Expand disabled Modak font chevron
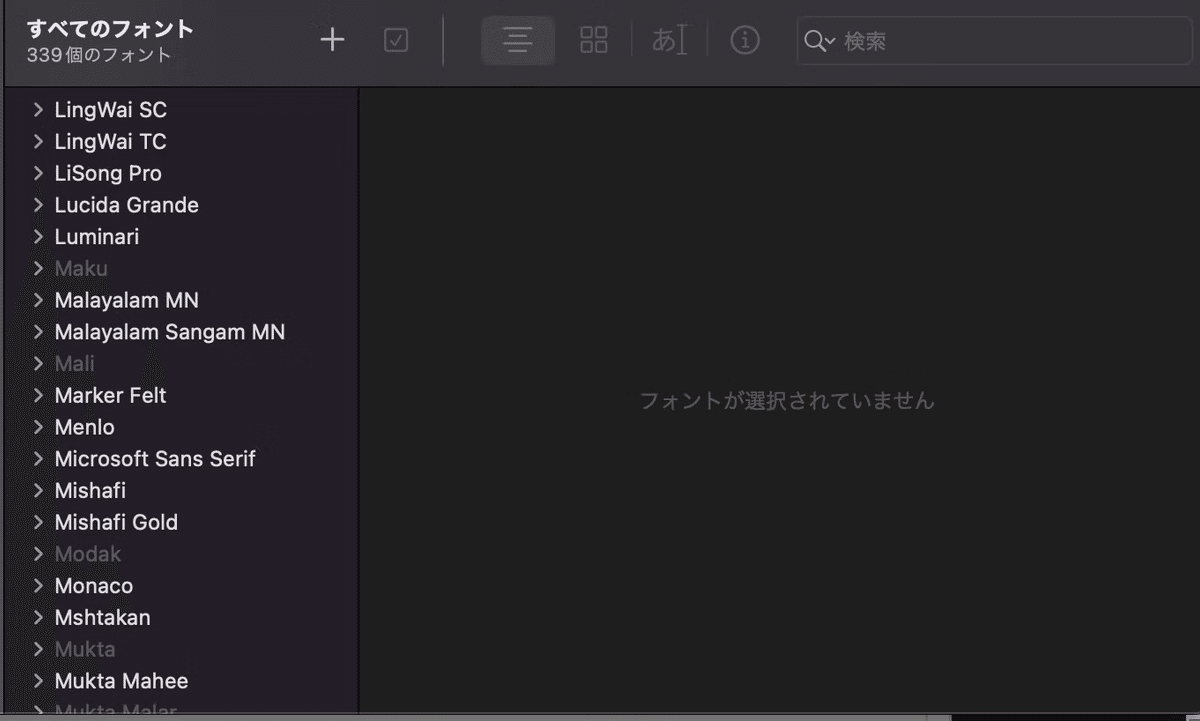The width and height of the screenshot is (1200, 721). point(38,554)
